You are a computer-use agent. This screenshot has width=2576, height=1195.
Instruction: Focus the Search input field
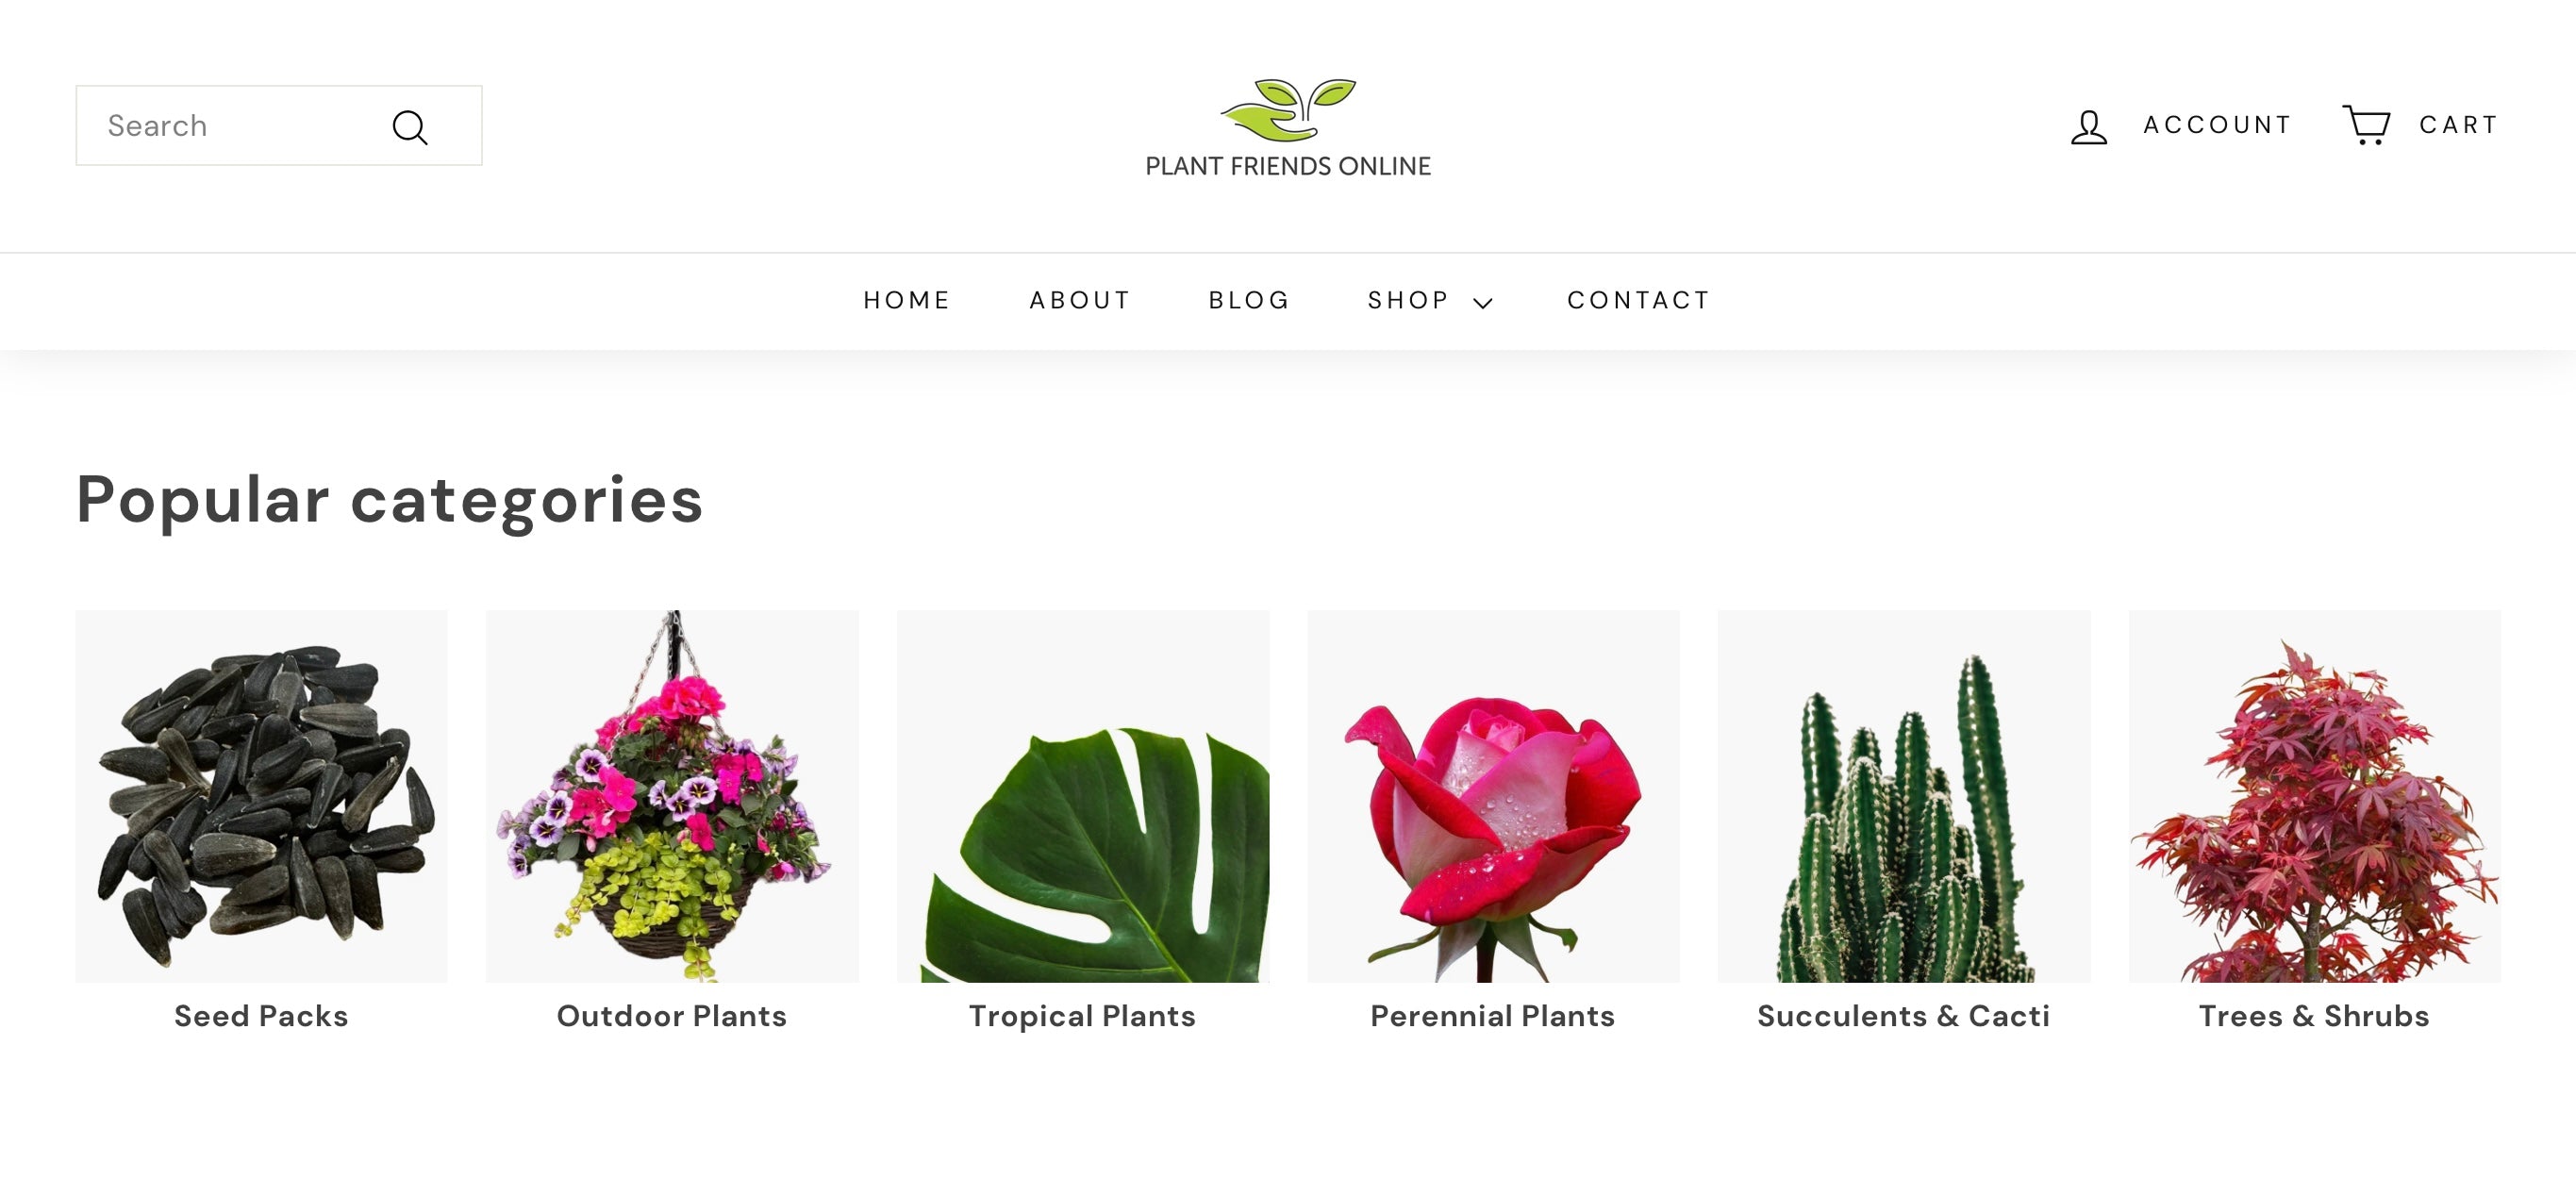pos(279,126)
